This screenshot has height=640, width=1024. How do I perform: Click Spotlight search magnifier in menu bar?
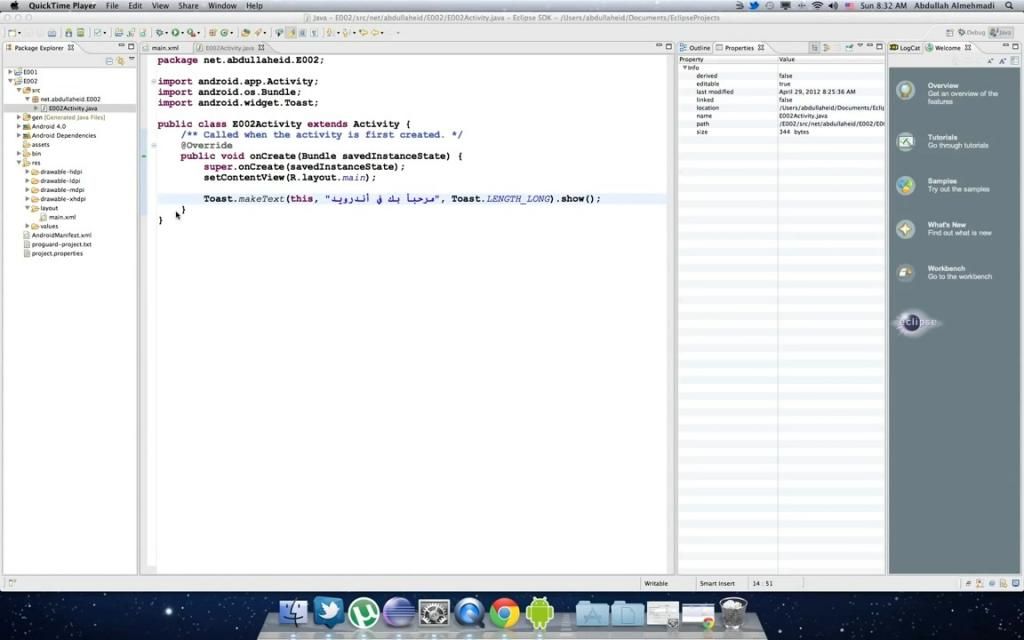click(1010, 6)
